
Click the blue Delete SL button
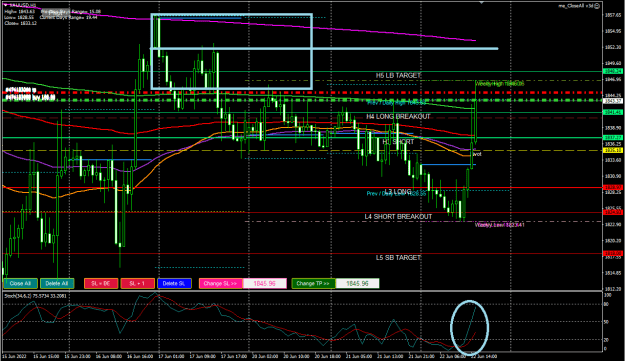pos(174,283)
